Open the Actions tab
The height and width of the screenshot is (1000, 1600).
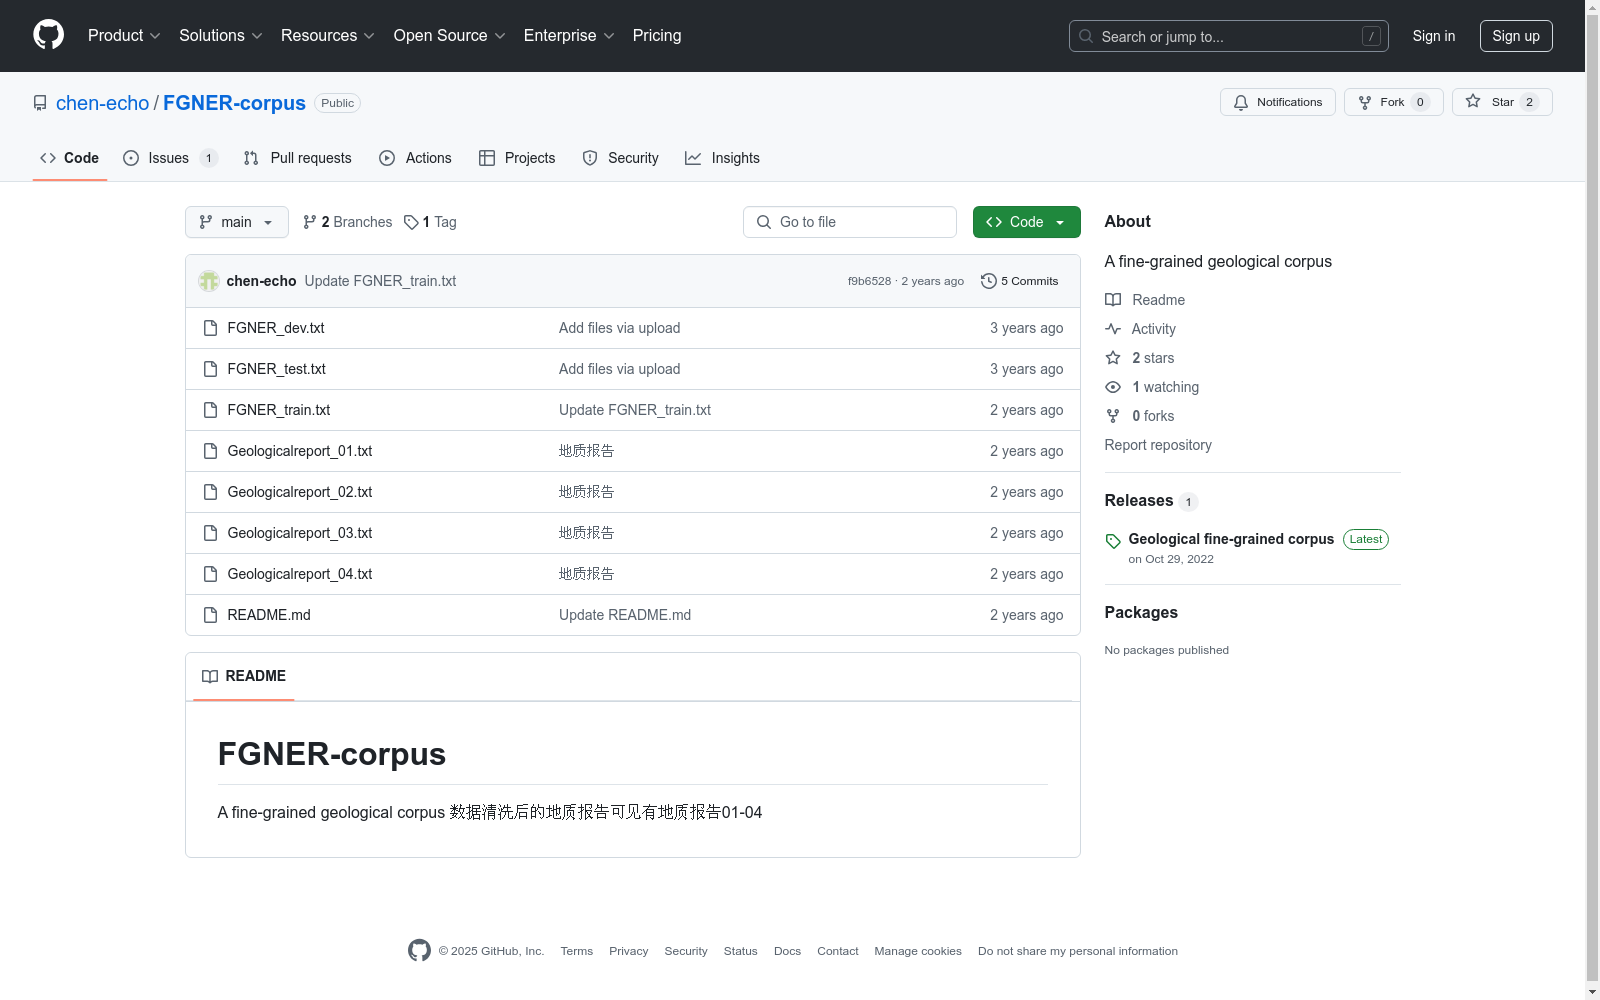pos(415,158)
